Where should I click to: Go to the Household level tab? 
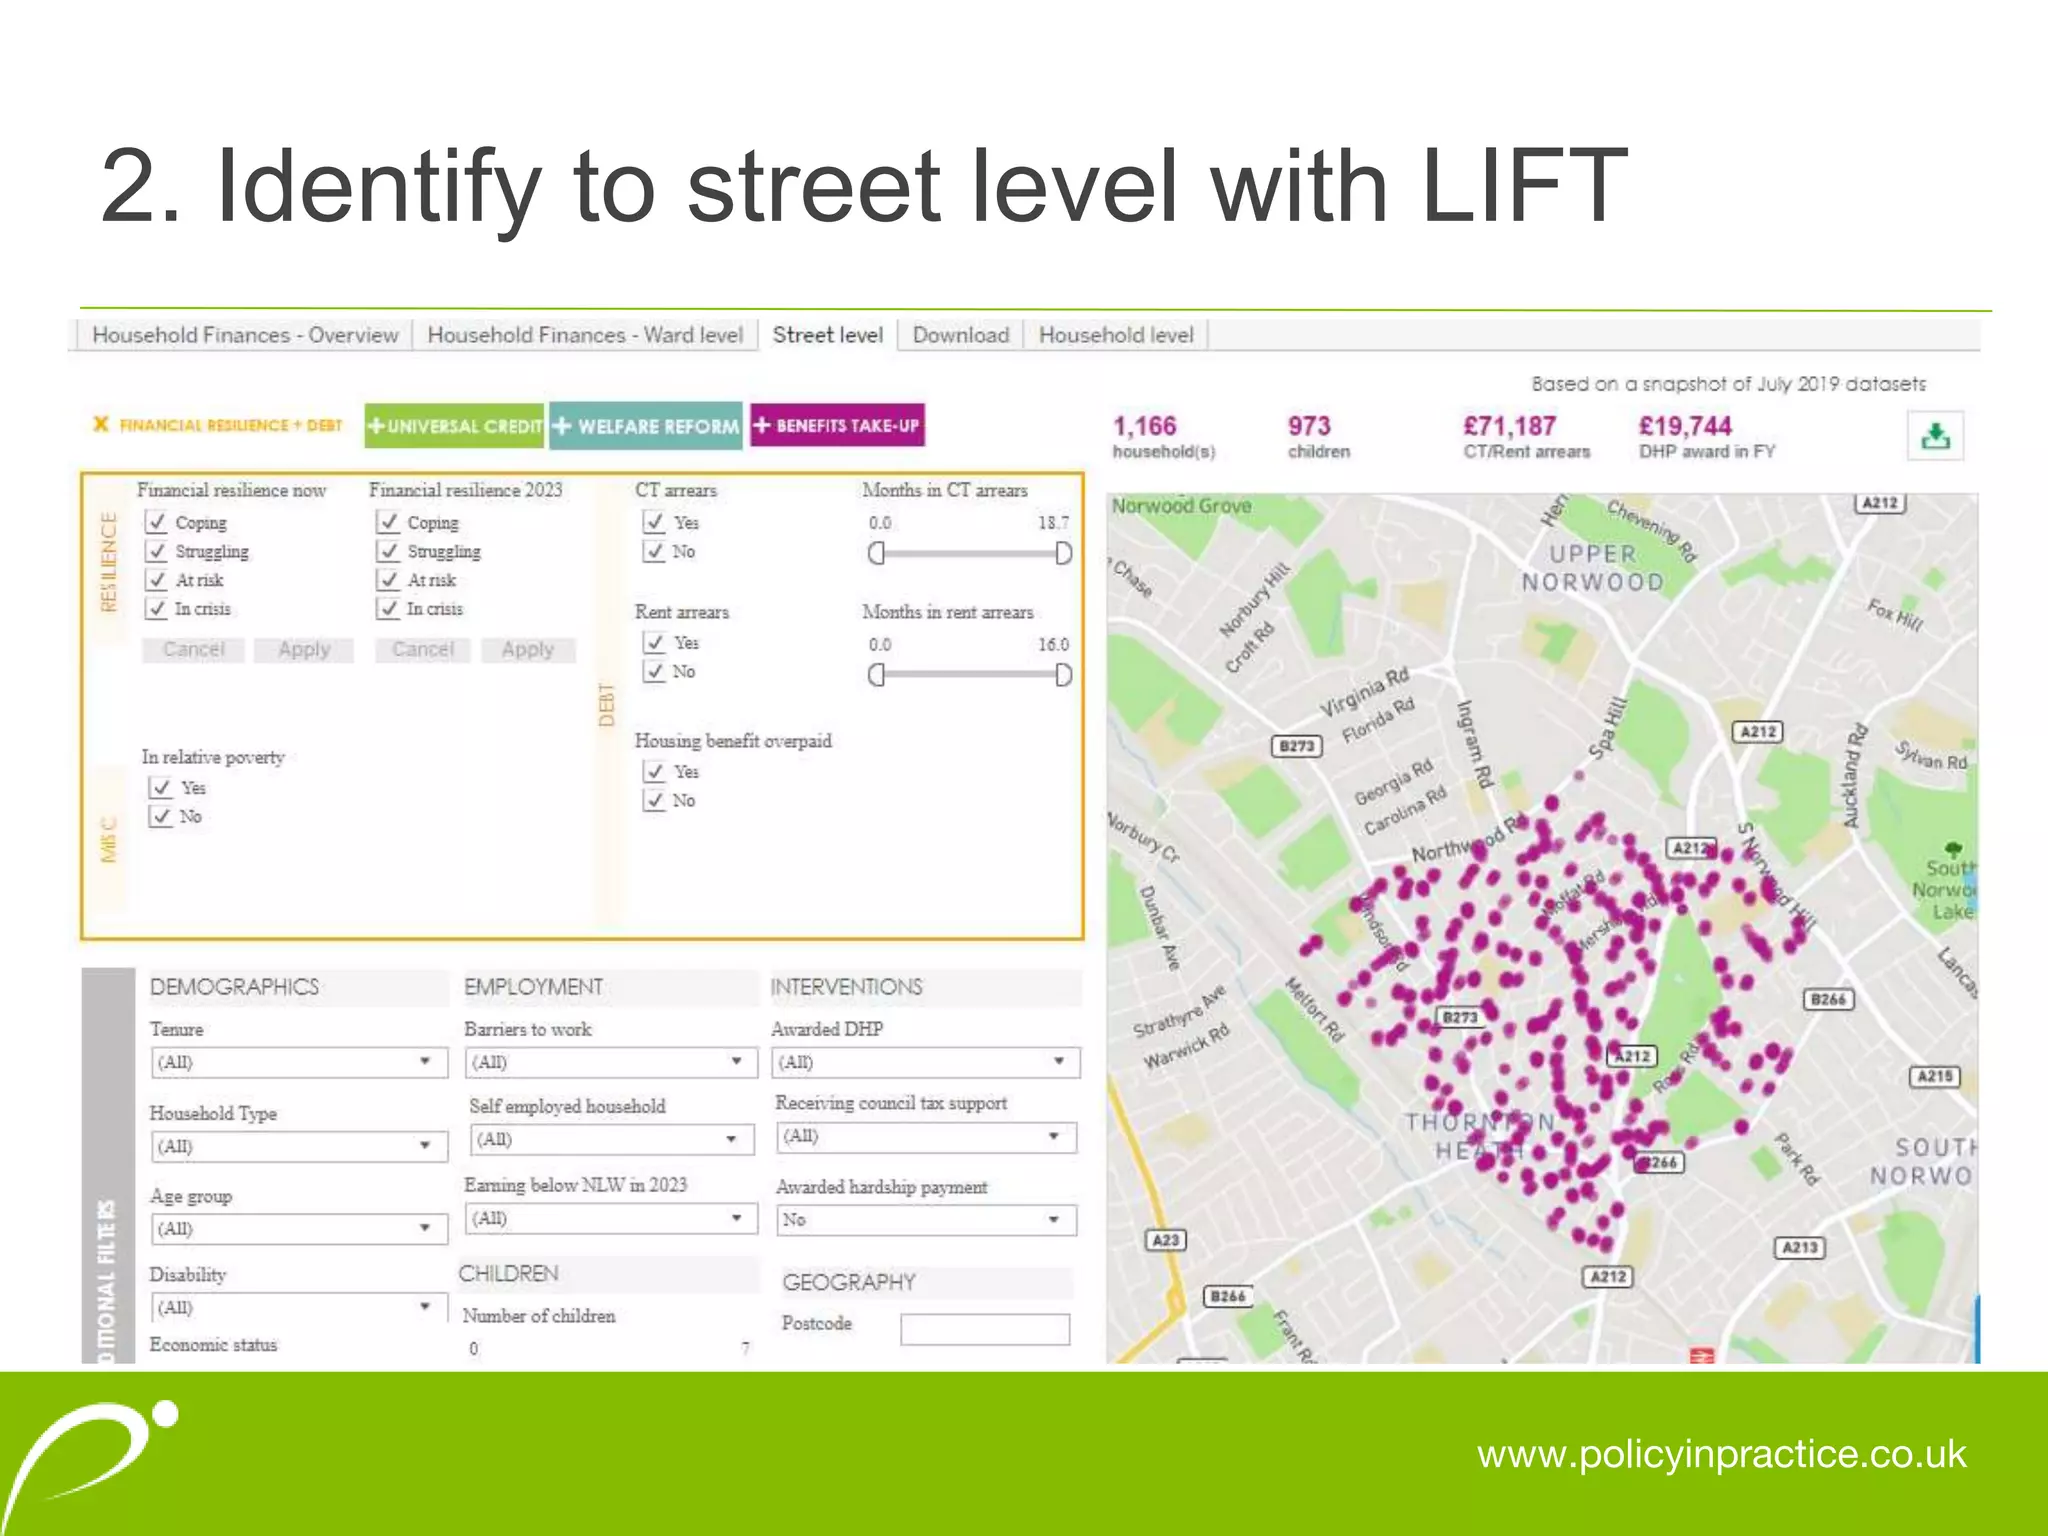pos(1116,335)
